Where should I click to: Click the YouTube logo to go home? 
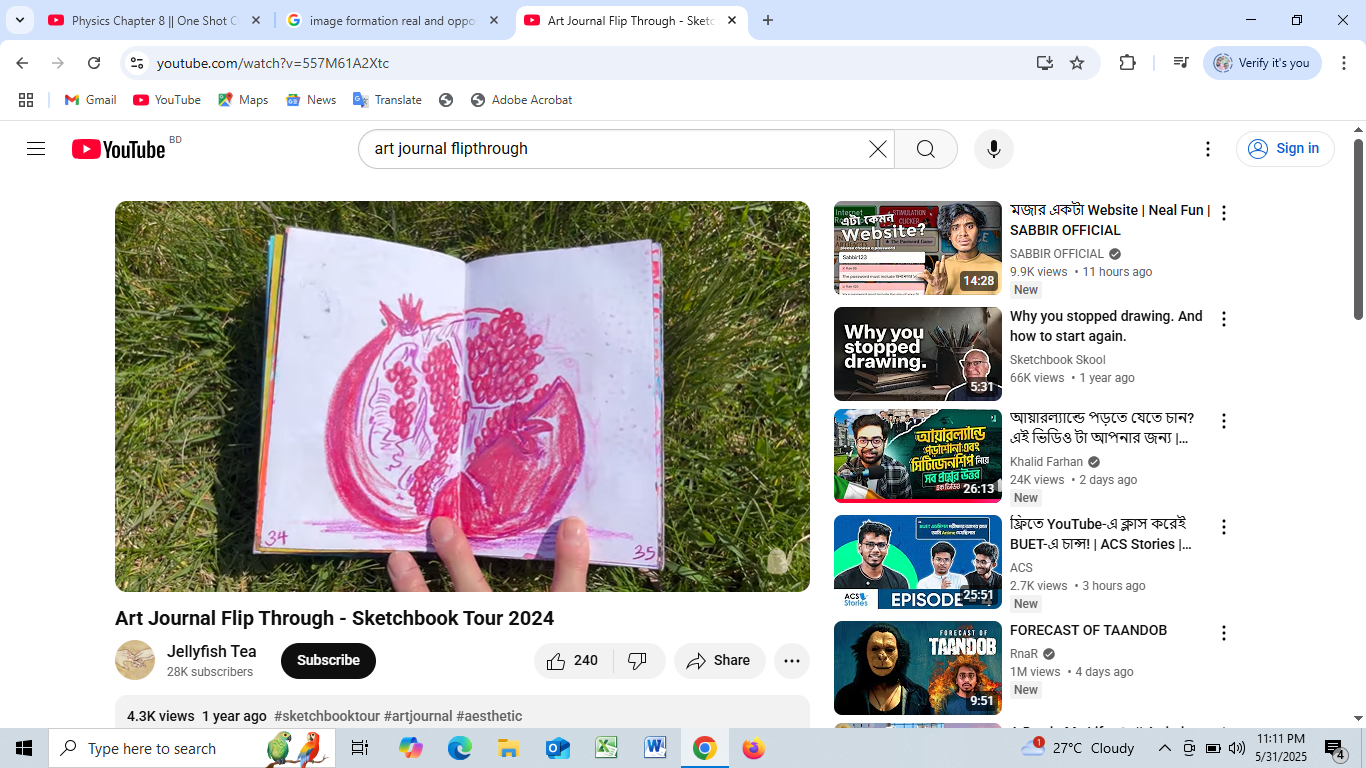tap(119, 149)
